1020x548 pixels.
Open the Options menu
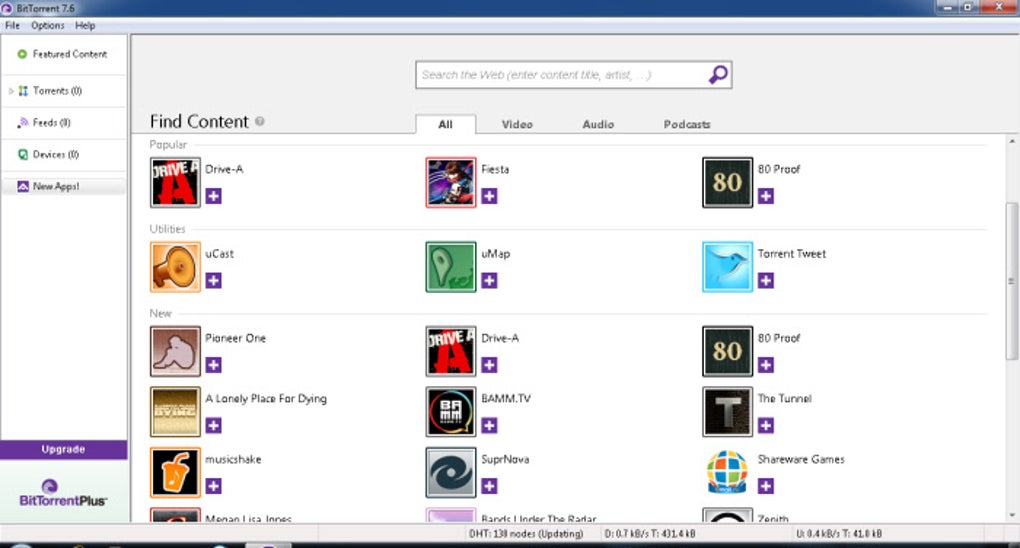(x=47, y=25)
